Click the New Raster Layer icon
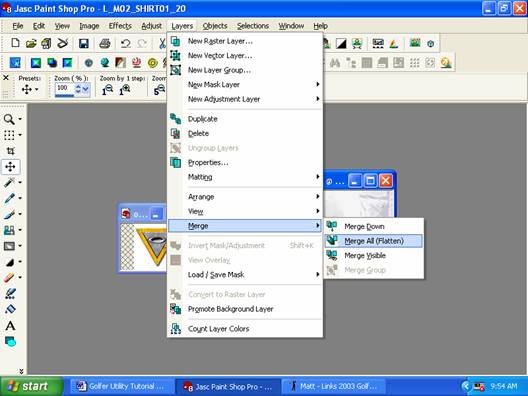528x396 pixels. (175, 41)
